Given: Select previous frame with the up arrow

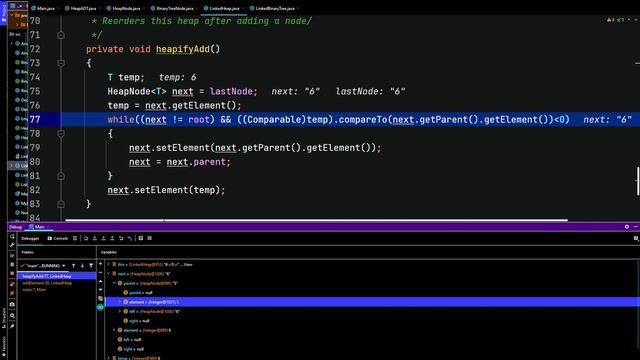Looking at the screenshot, I should 73,266.
